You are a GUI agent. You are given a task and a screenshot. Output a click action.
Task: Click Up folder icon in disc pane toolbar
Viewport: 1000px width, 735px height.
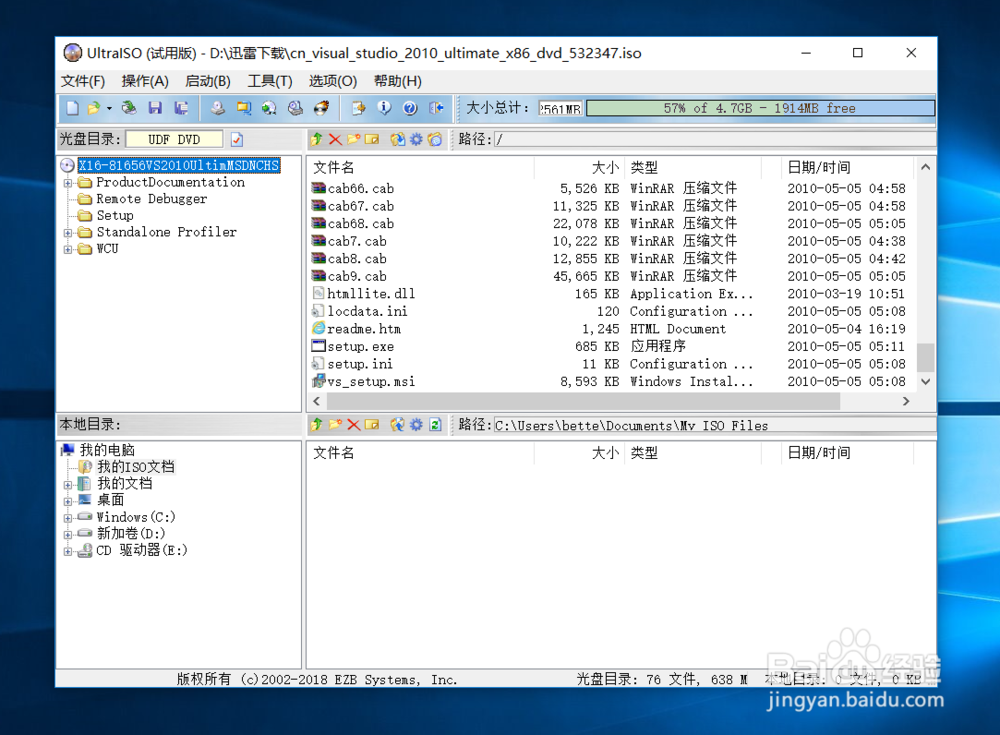316,139
